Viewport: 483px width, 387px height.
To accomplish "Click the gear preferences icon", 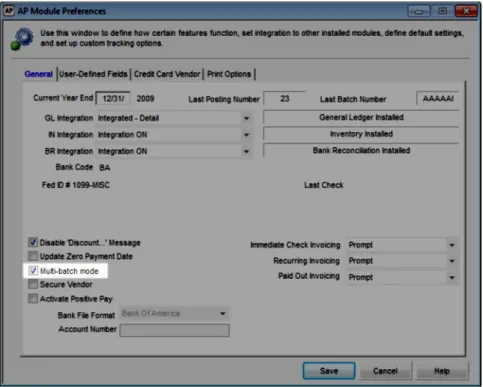I will (22, 39).
